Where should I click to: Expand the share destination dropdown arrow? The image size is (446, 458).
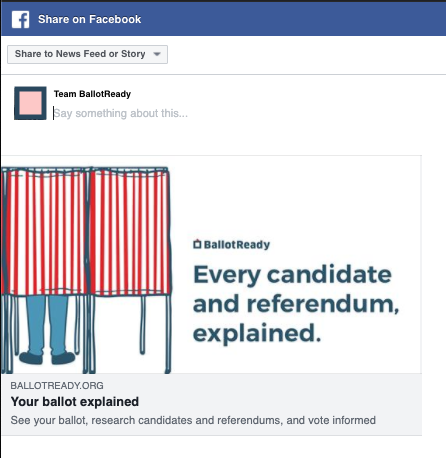157,54
